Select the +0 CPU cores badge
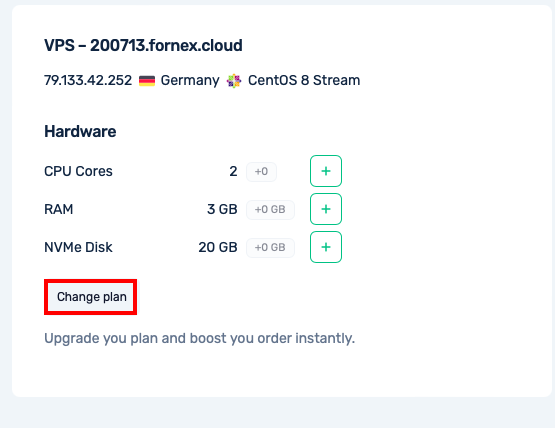 261,172
